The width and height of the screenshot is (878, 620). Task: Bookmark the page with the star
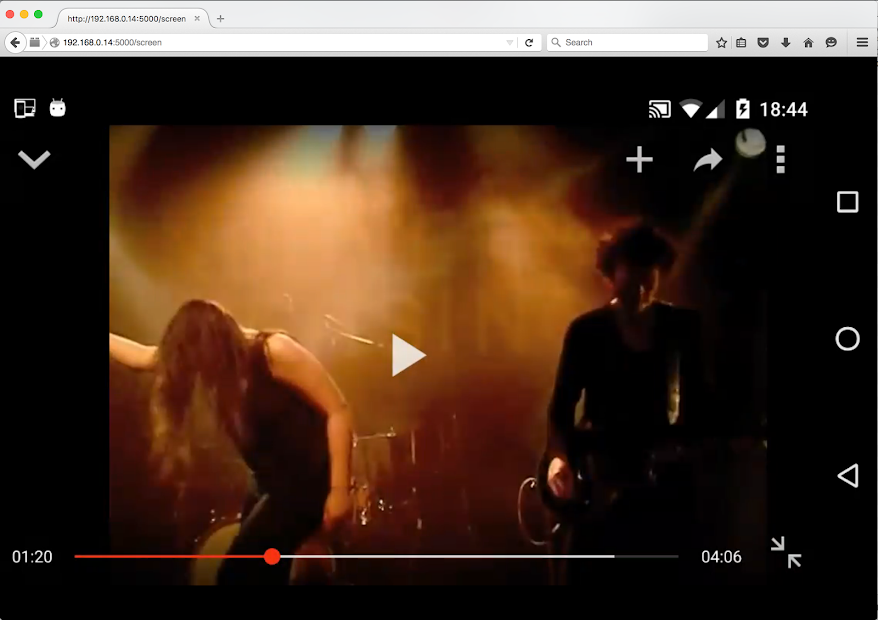coord(720,42)
